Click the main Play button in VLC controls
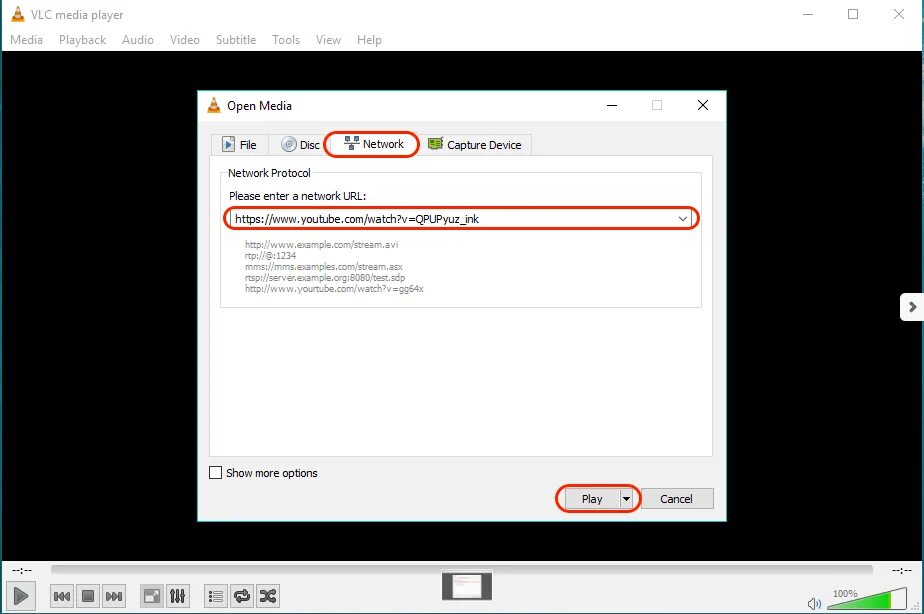The height and width of the screenshot is (614, 924). (21, 596)
